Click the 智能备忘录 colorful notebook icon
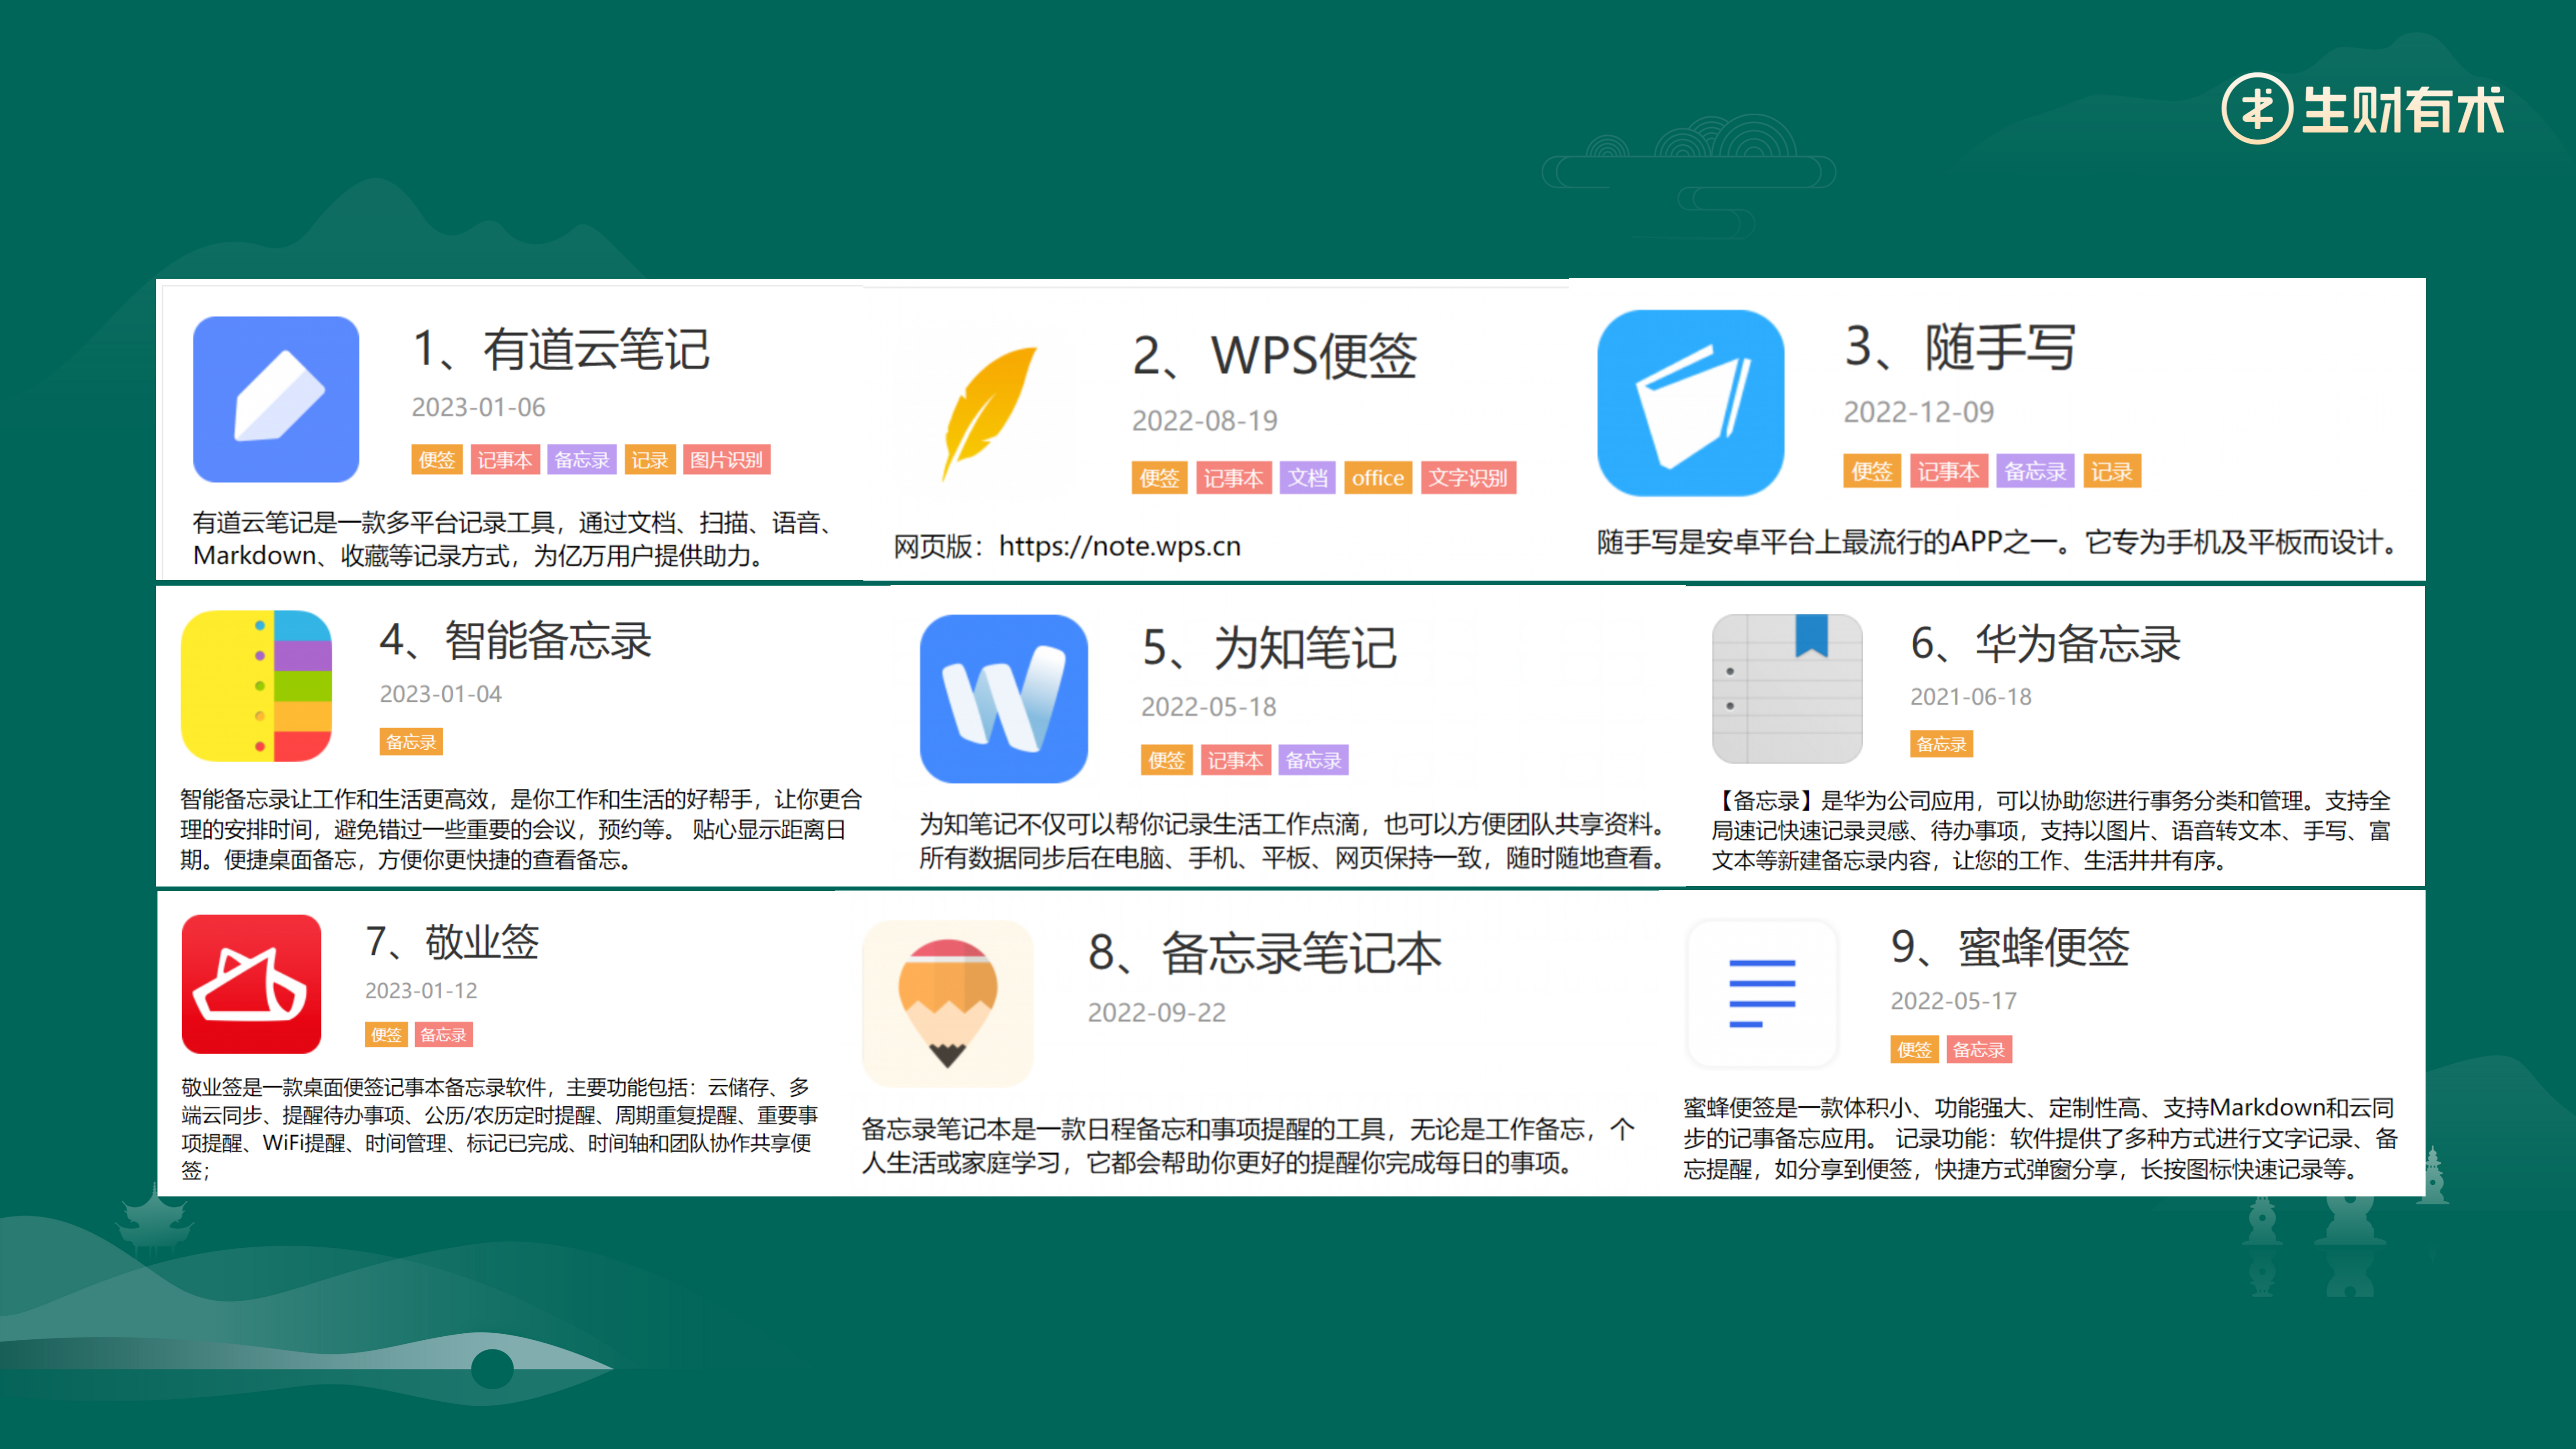Viewport: 2576px width, 1449px height. pos(256,686)
